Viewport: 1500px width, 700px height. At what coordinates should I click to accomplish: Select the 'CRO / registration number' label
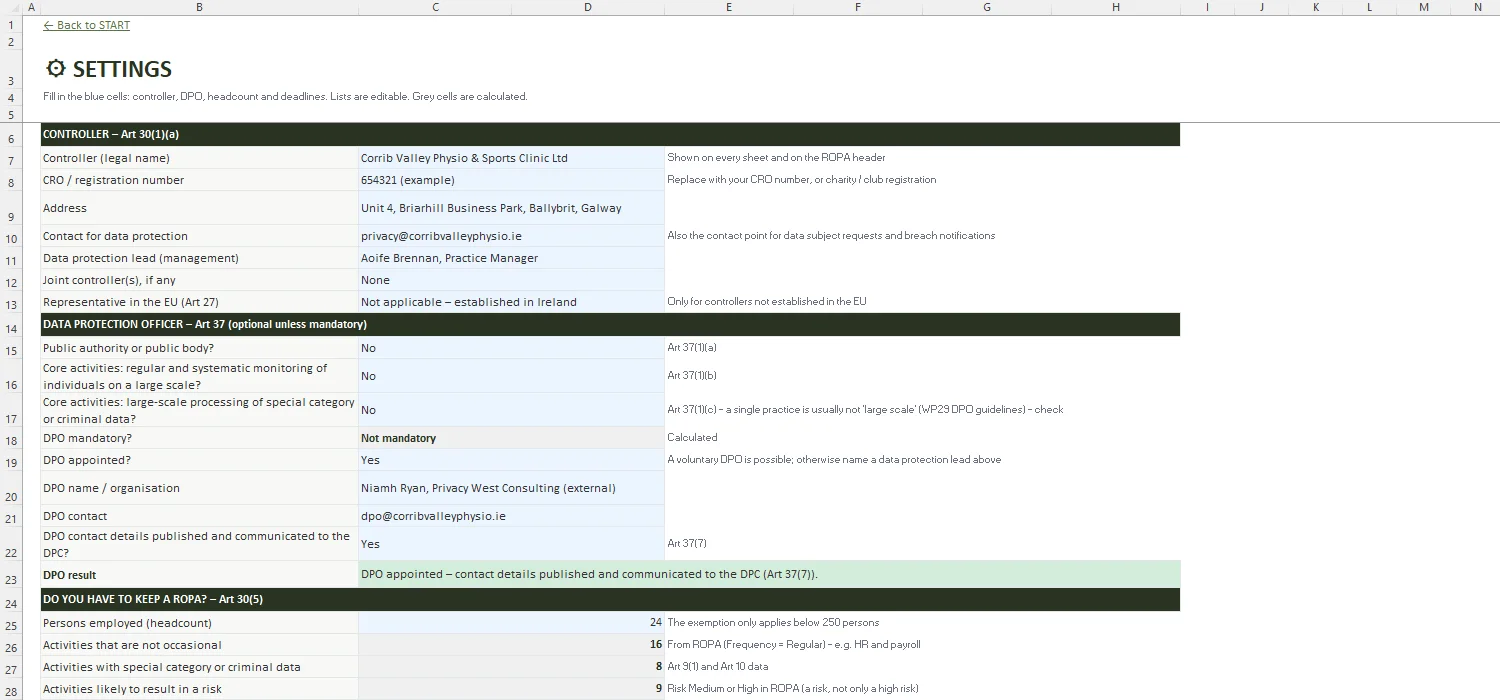pyautogui.click(x=199, y=180)
